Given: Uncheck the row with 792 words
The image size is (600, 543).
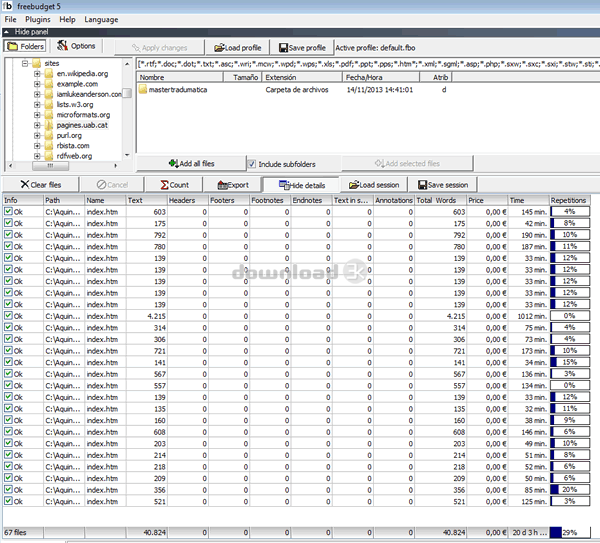Looking at the screenshot, I should point(8,235).
